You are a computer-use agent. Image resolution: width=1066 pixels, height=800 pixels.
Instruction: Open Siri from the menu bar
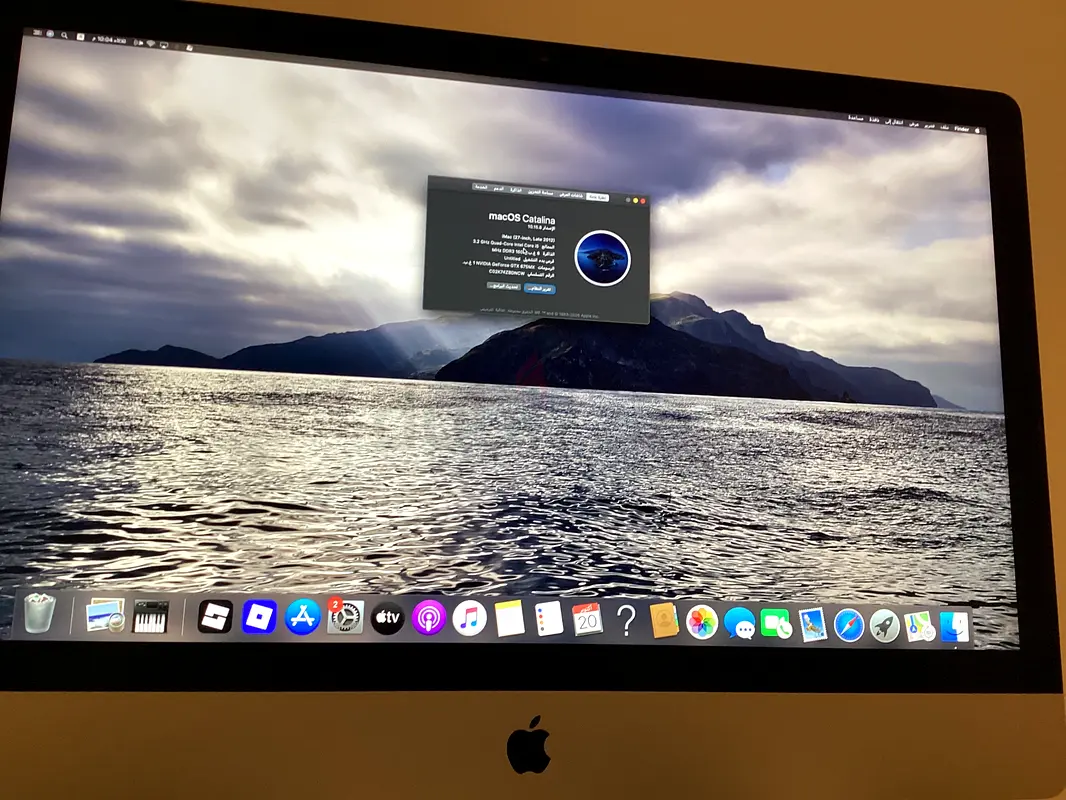50,33
